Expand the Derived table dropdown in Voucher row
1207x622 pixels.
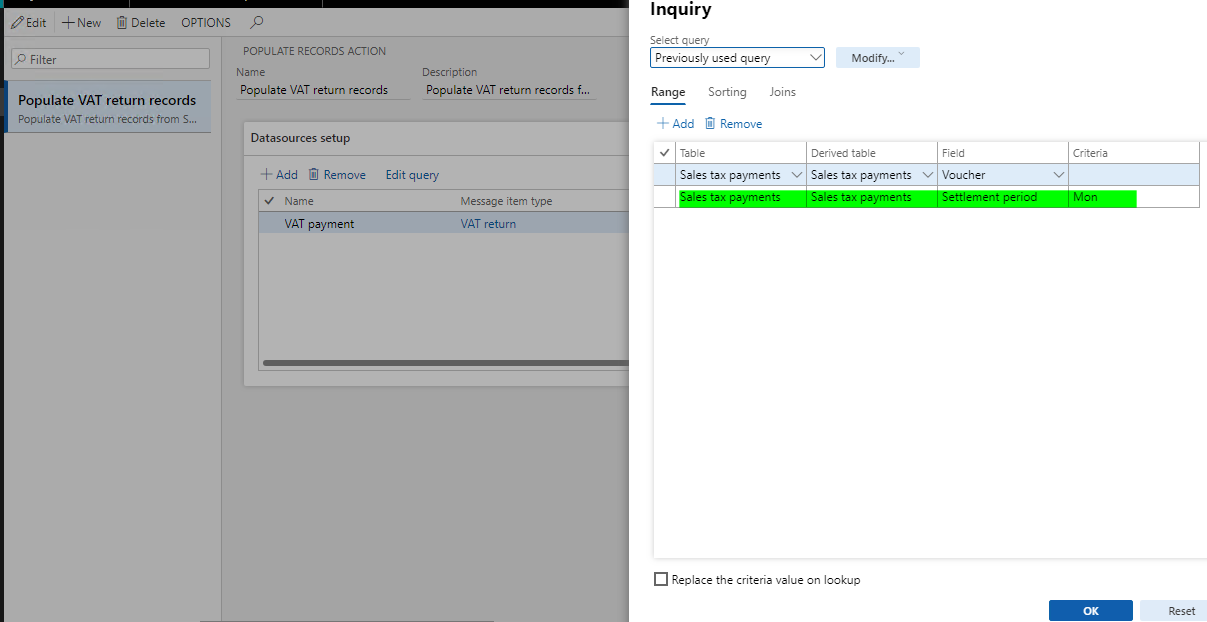[x=928, y=175]
